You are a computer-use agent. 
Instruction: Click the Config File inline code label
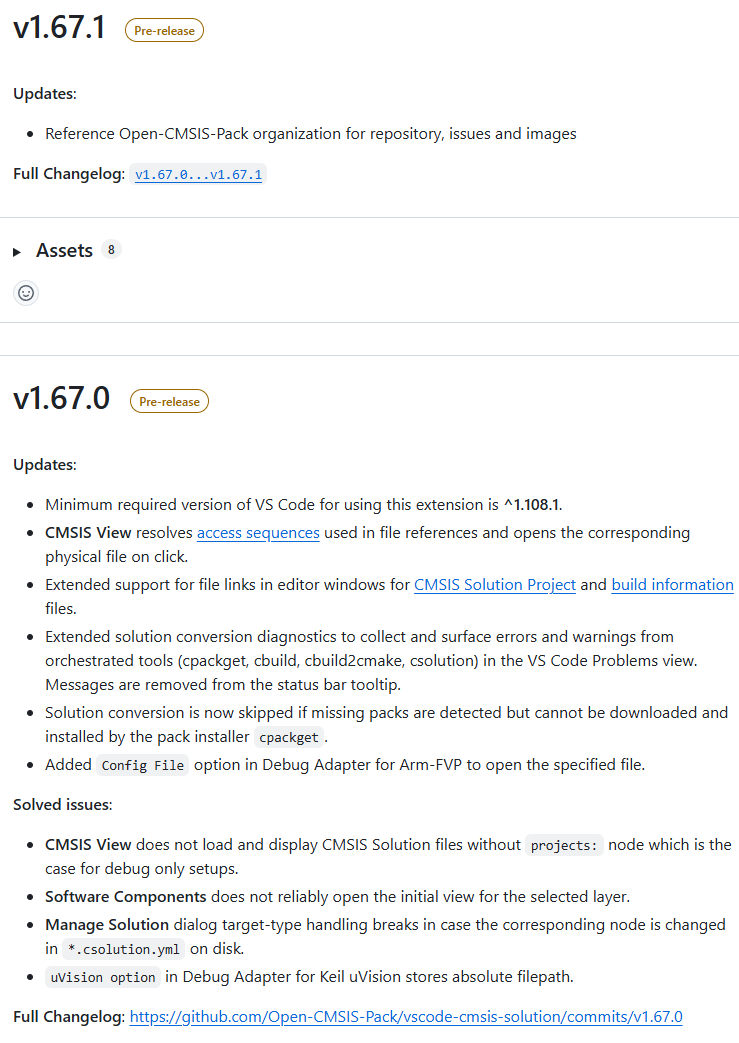pyautogui.click(x=141, y=765)
